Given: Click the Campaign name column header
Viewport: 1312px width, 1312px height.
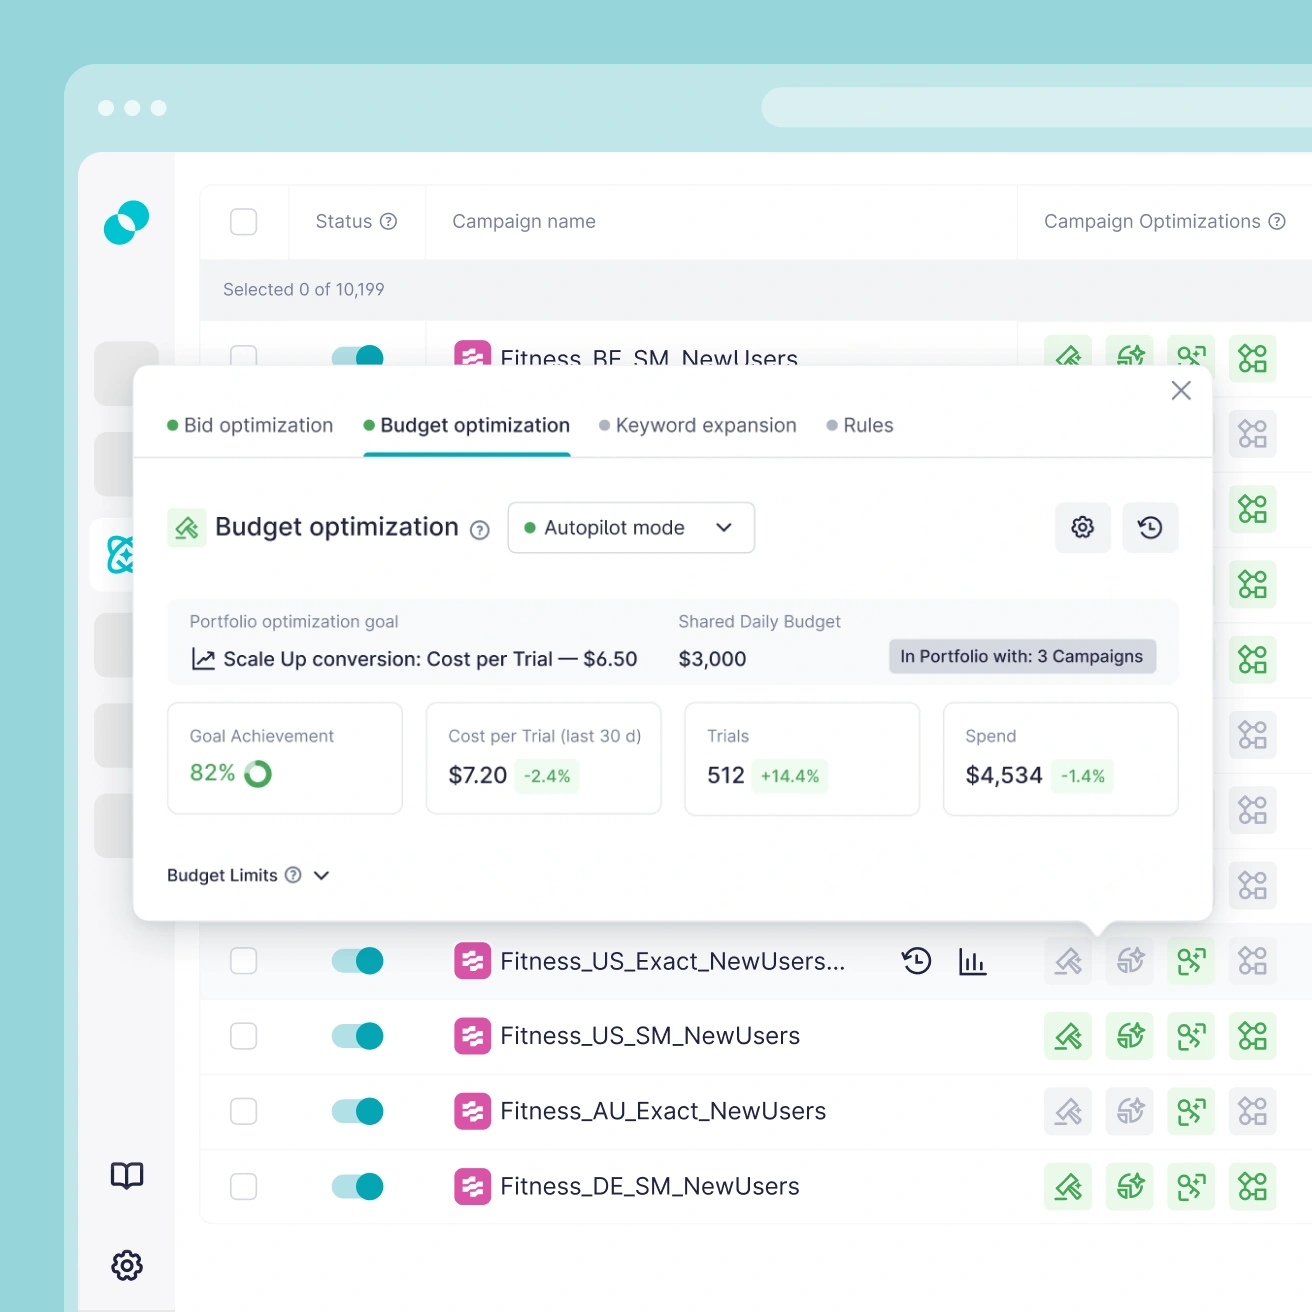Looking at the screenshot, I should click(524, 221).
